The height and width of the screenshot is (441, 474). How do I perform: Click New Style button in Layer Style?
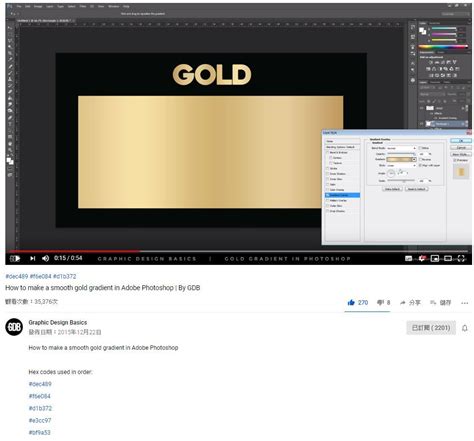461,154
